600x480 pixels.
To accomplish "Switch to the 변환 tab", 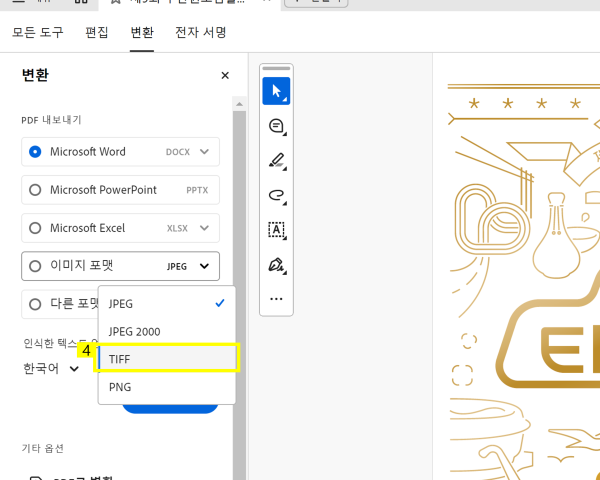I will [142, 32].
